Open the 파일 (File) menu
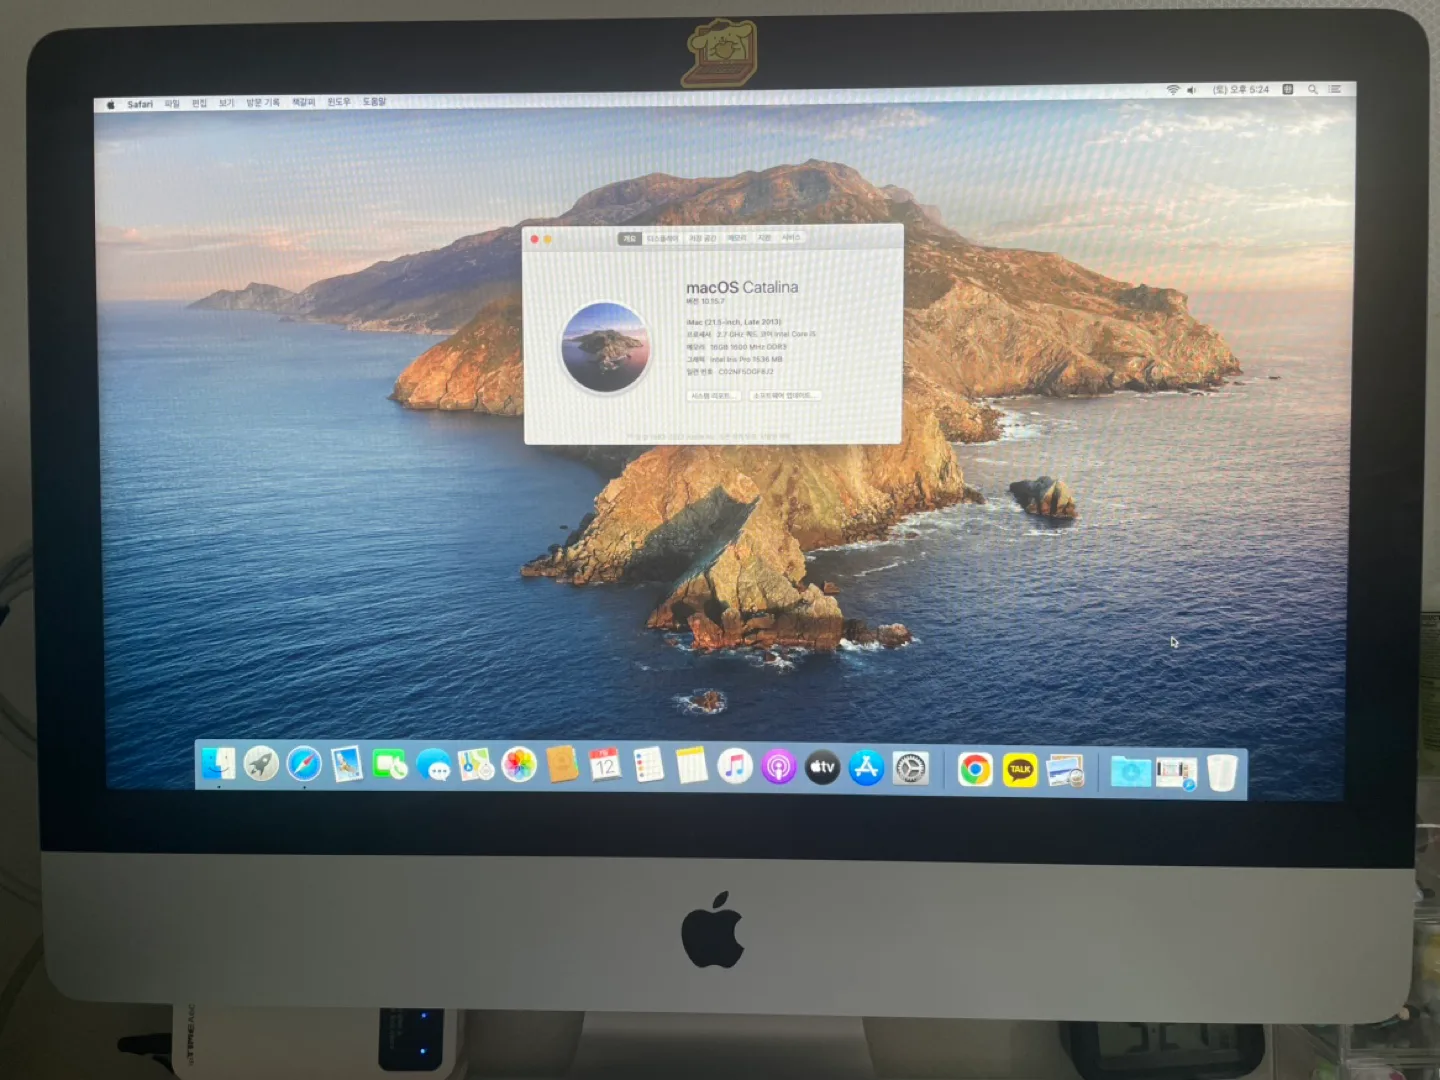 pyautogui.click(x=172, y=103)
